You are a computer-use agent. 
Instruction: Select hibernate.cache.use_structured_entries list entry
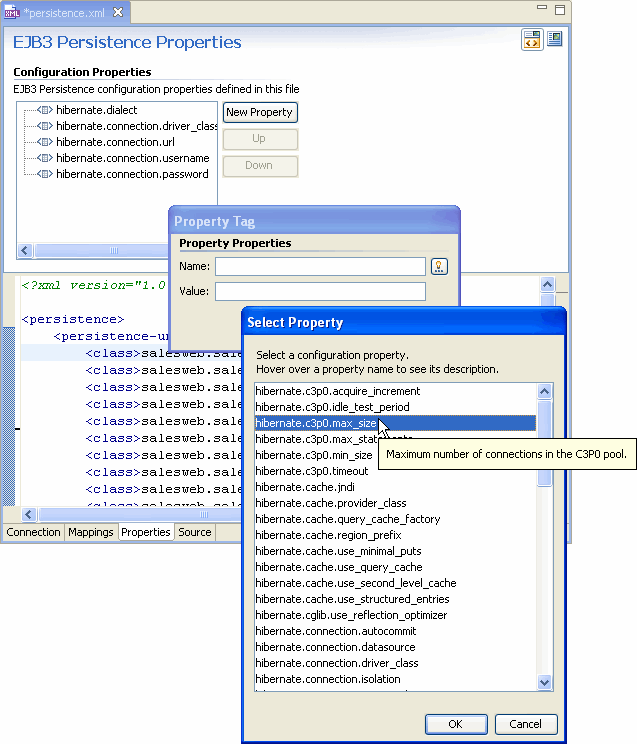tap(395, 599)
